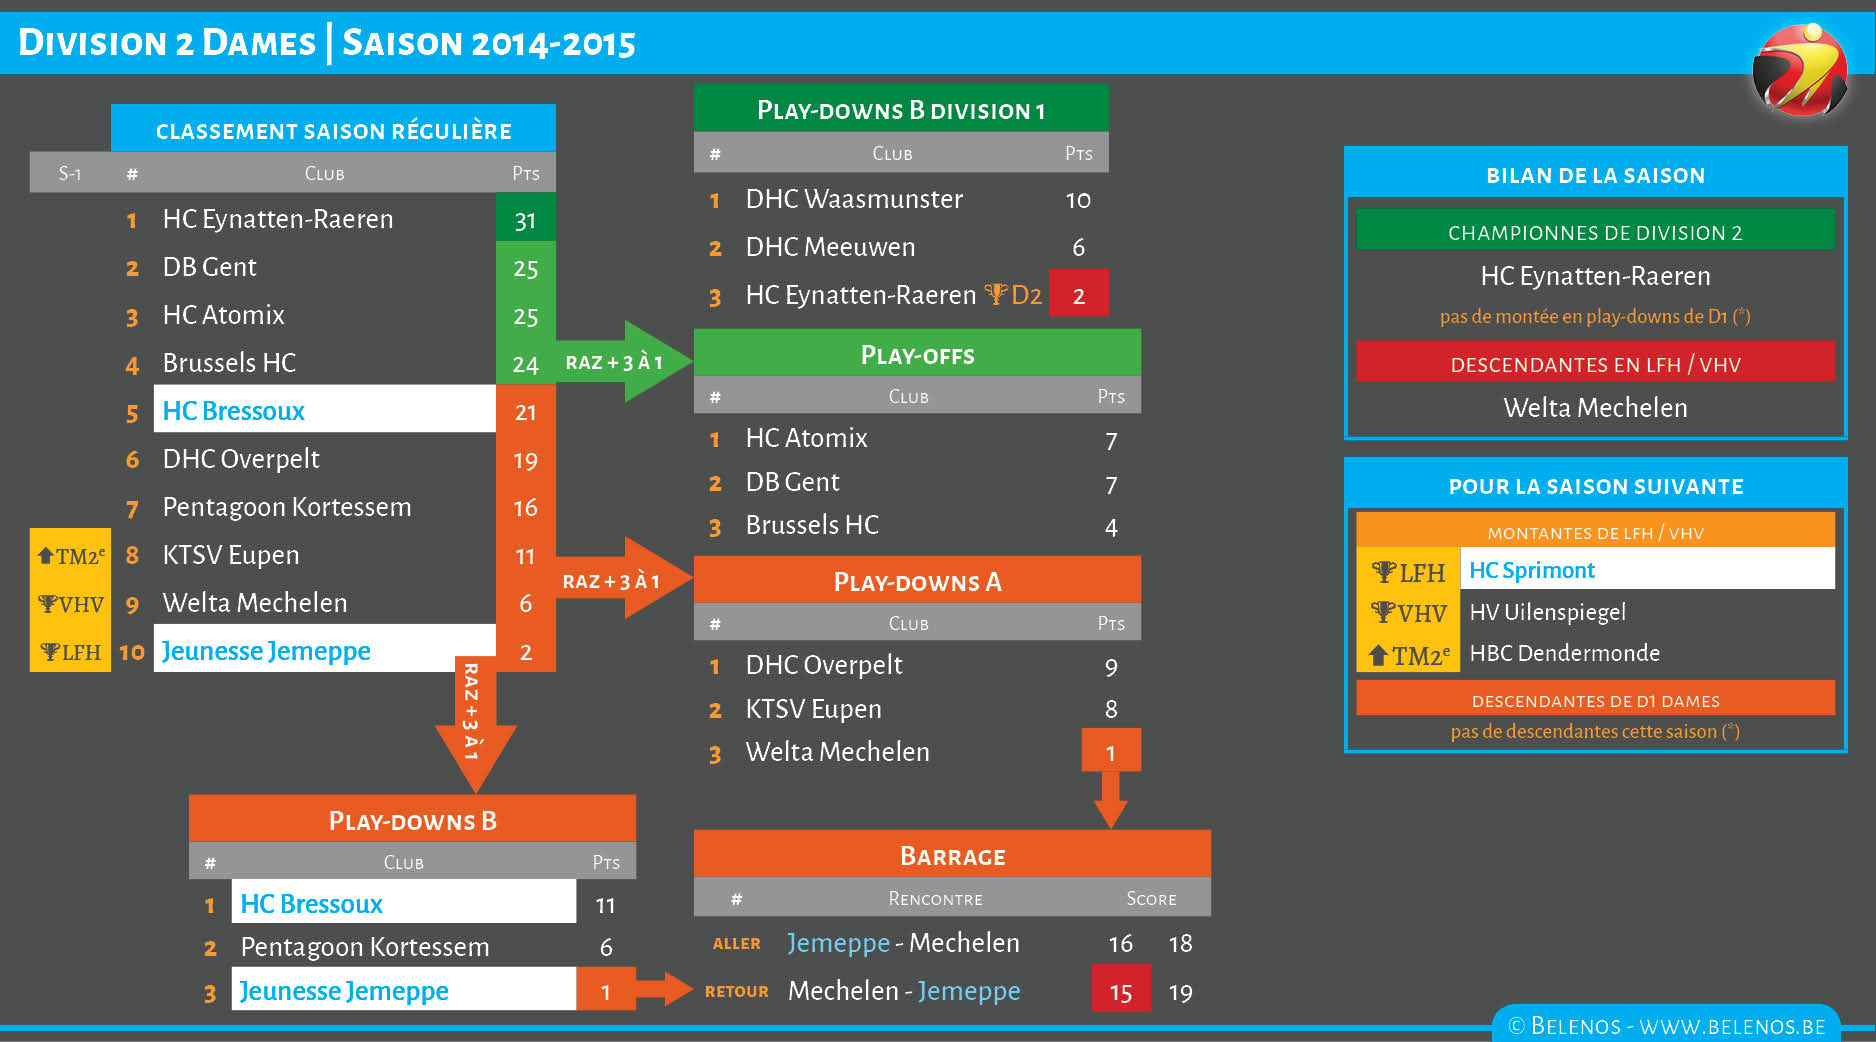Click the orange arrow pointing to the Retour match
1876x1042 pixels.
click(662, 990)
